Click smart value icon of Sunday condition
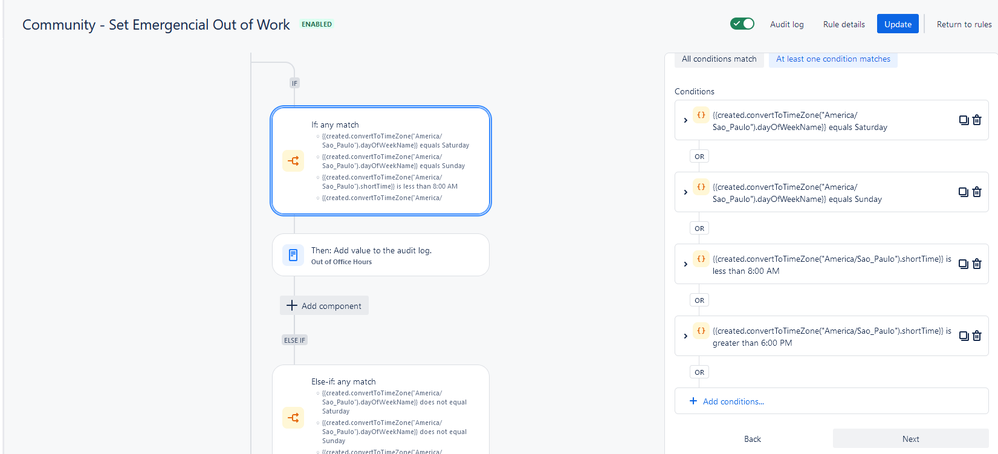 coord(701,187)
